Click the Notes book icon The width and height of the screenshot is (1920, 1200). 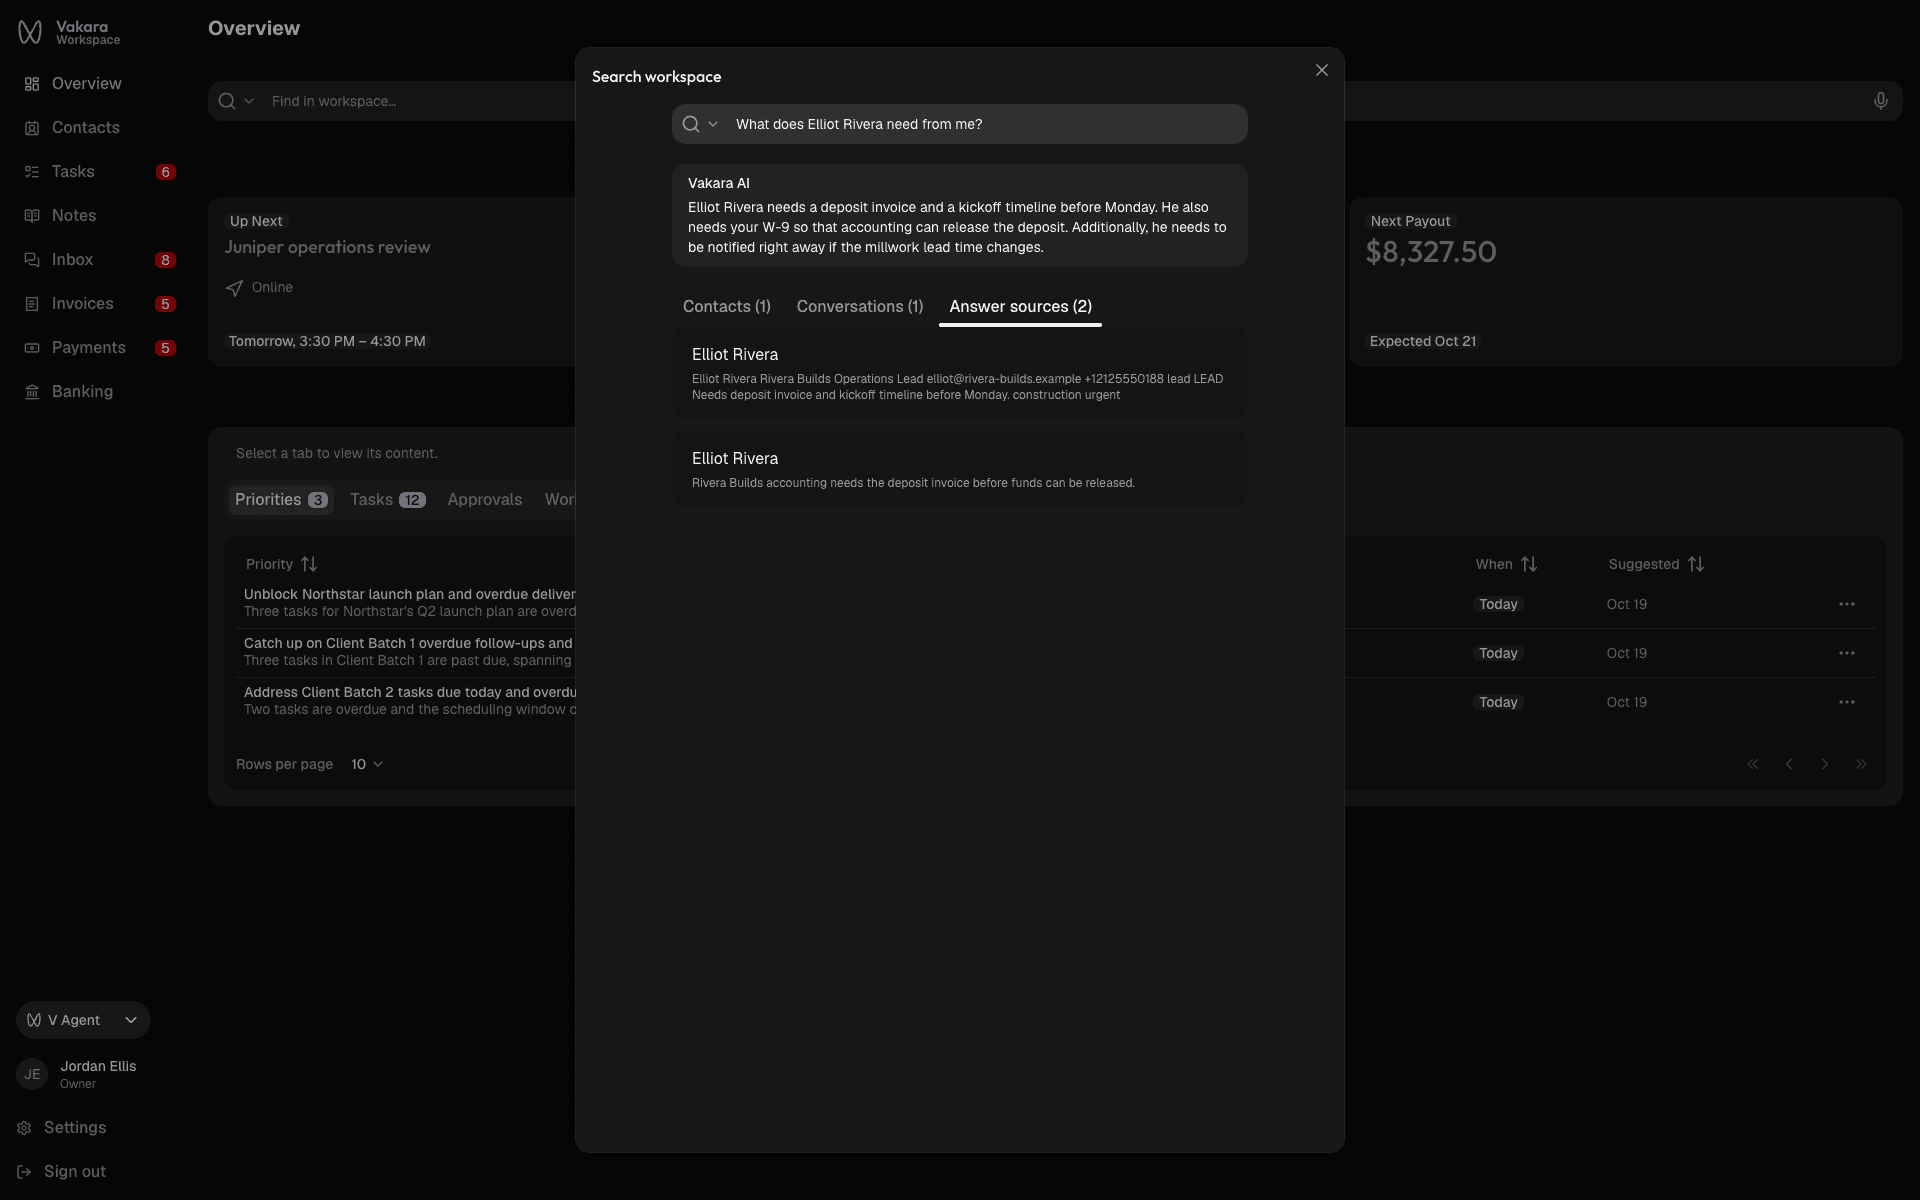point(32,216)
